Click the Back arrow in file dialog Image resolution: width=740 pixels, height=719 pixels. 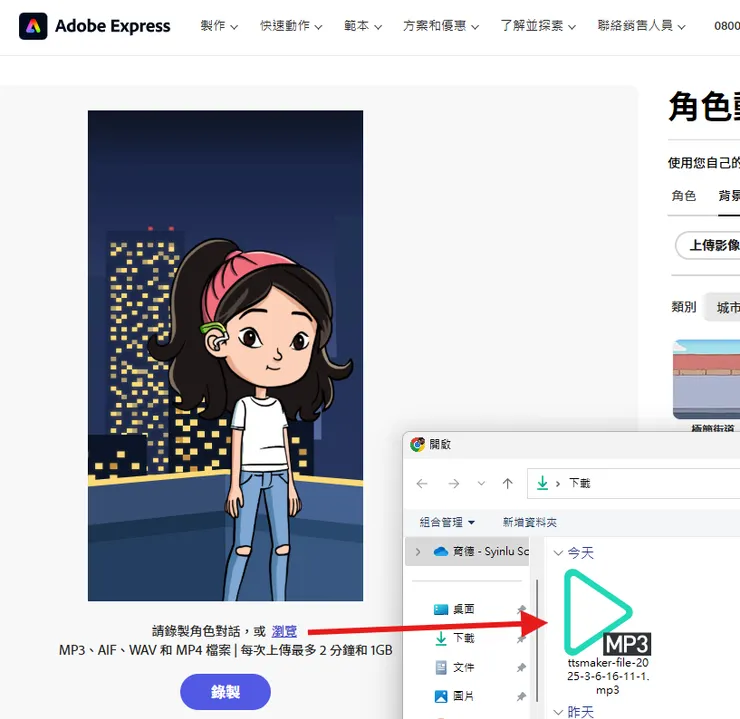coord(422,483)
